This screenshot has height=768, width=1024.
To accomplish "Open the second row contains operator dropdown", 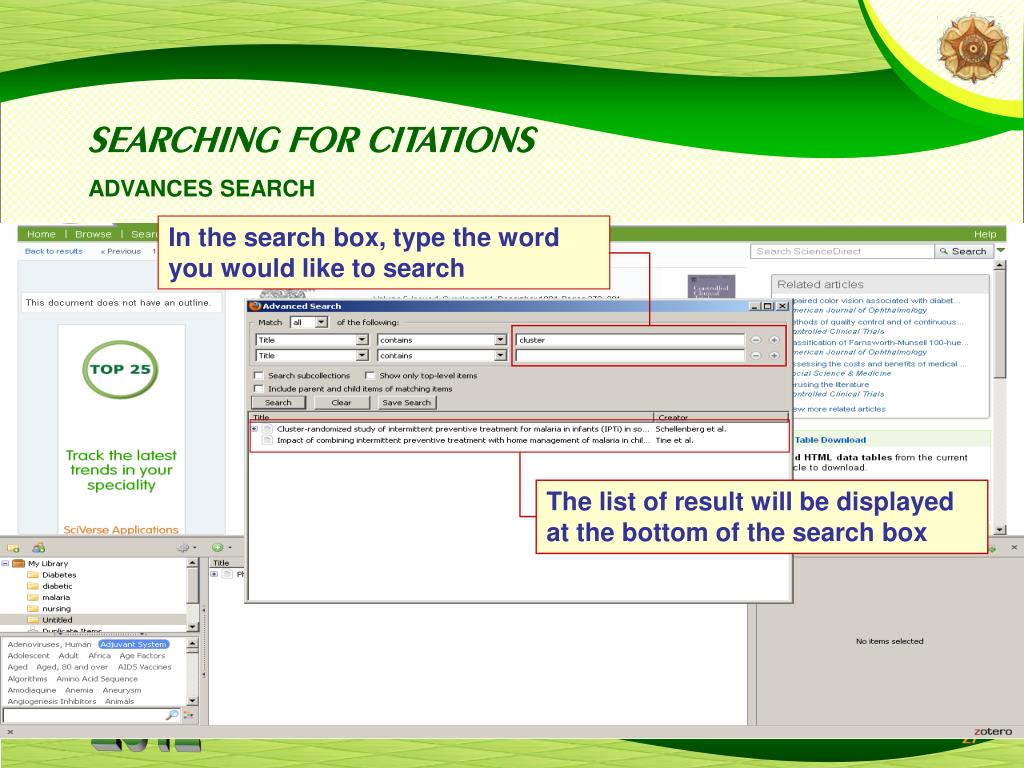I will tap(442, 356).
